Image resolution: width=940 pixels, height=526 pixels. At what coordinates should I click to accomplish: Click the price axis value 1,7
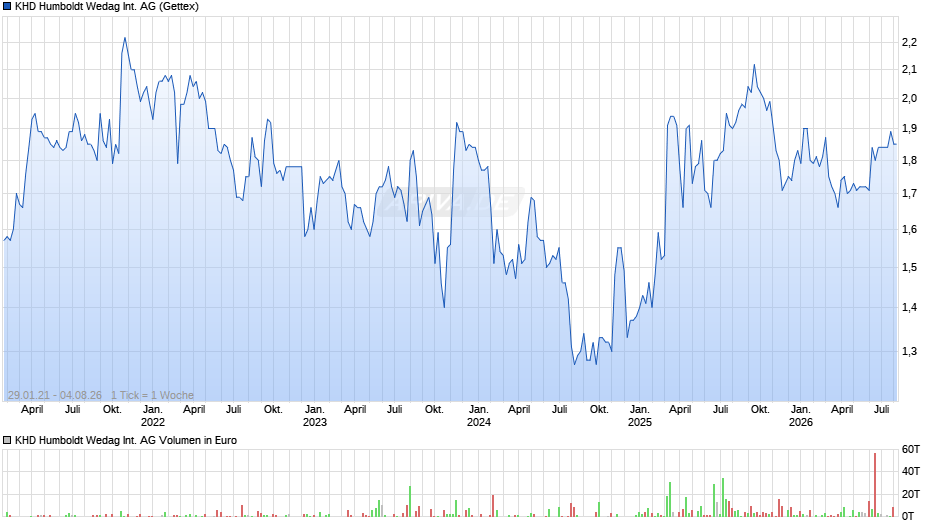[909, 193]
